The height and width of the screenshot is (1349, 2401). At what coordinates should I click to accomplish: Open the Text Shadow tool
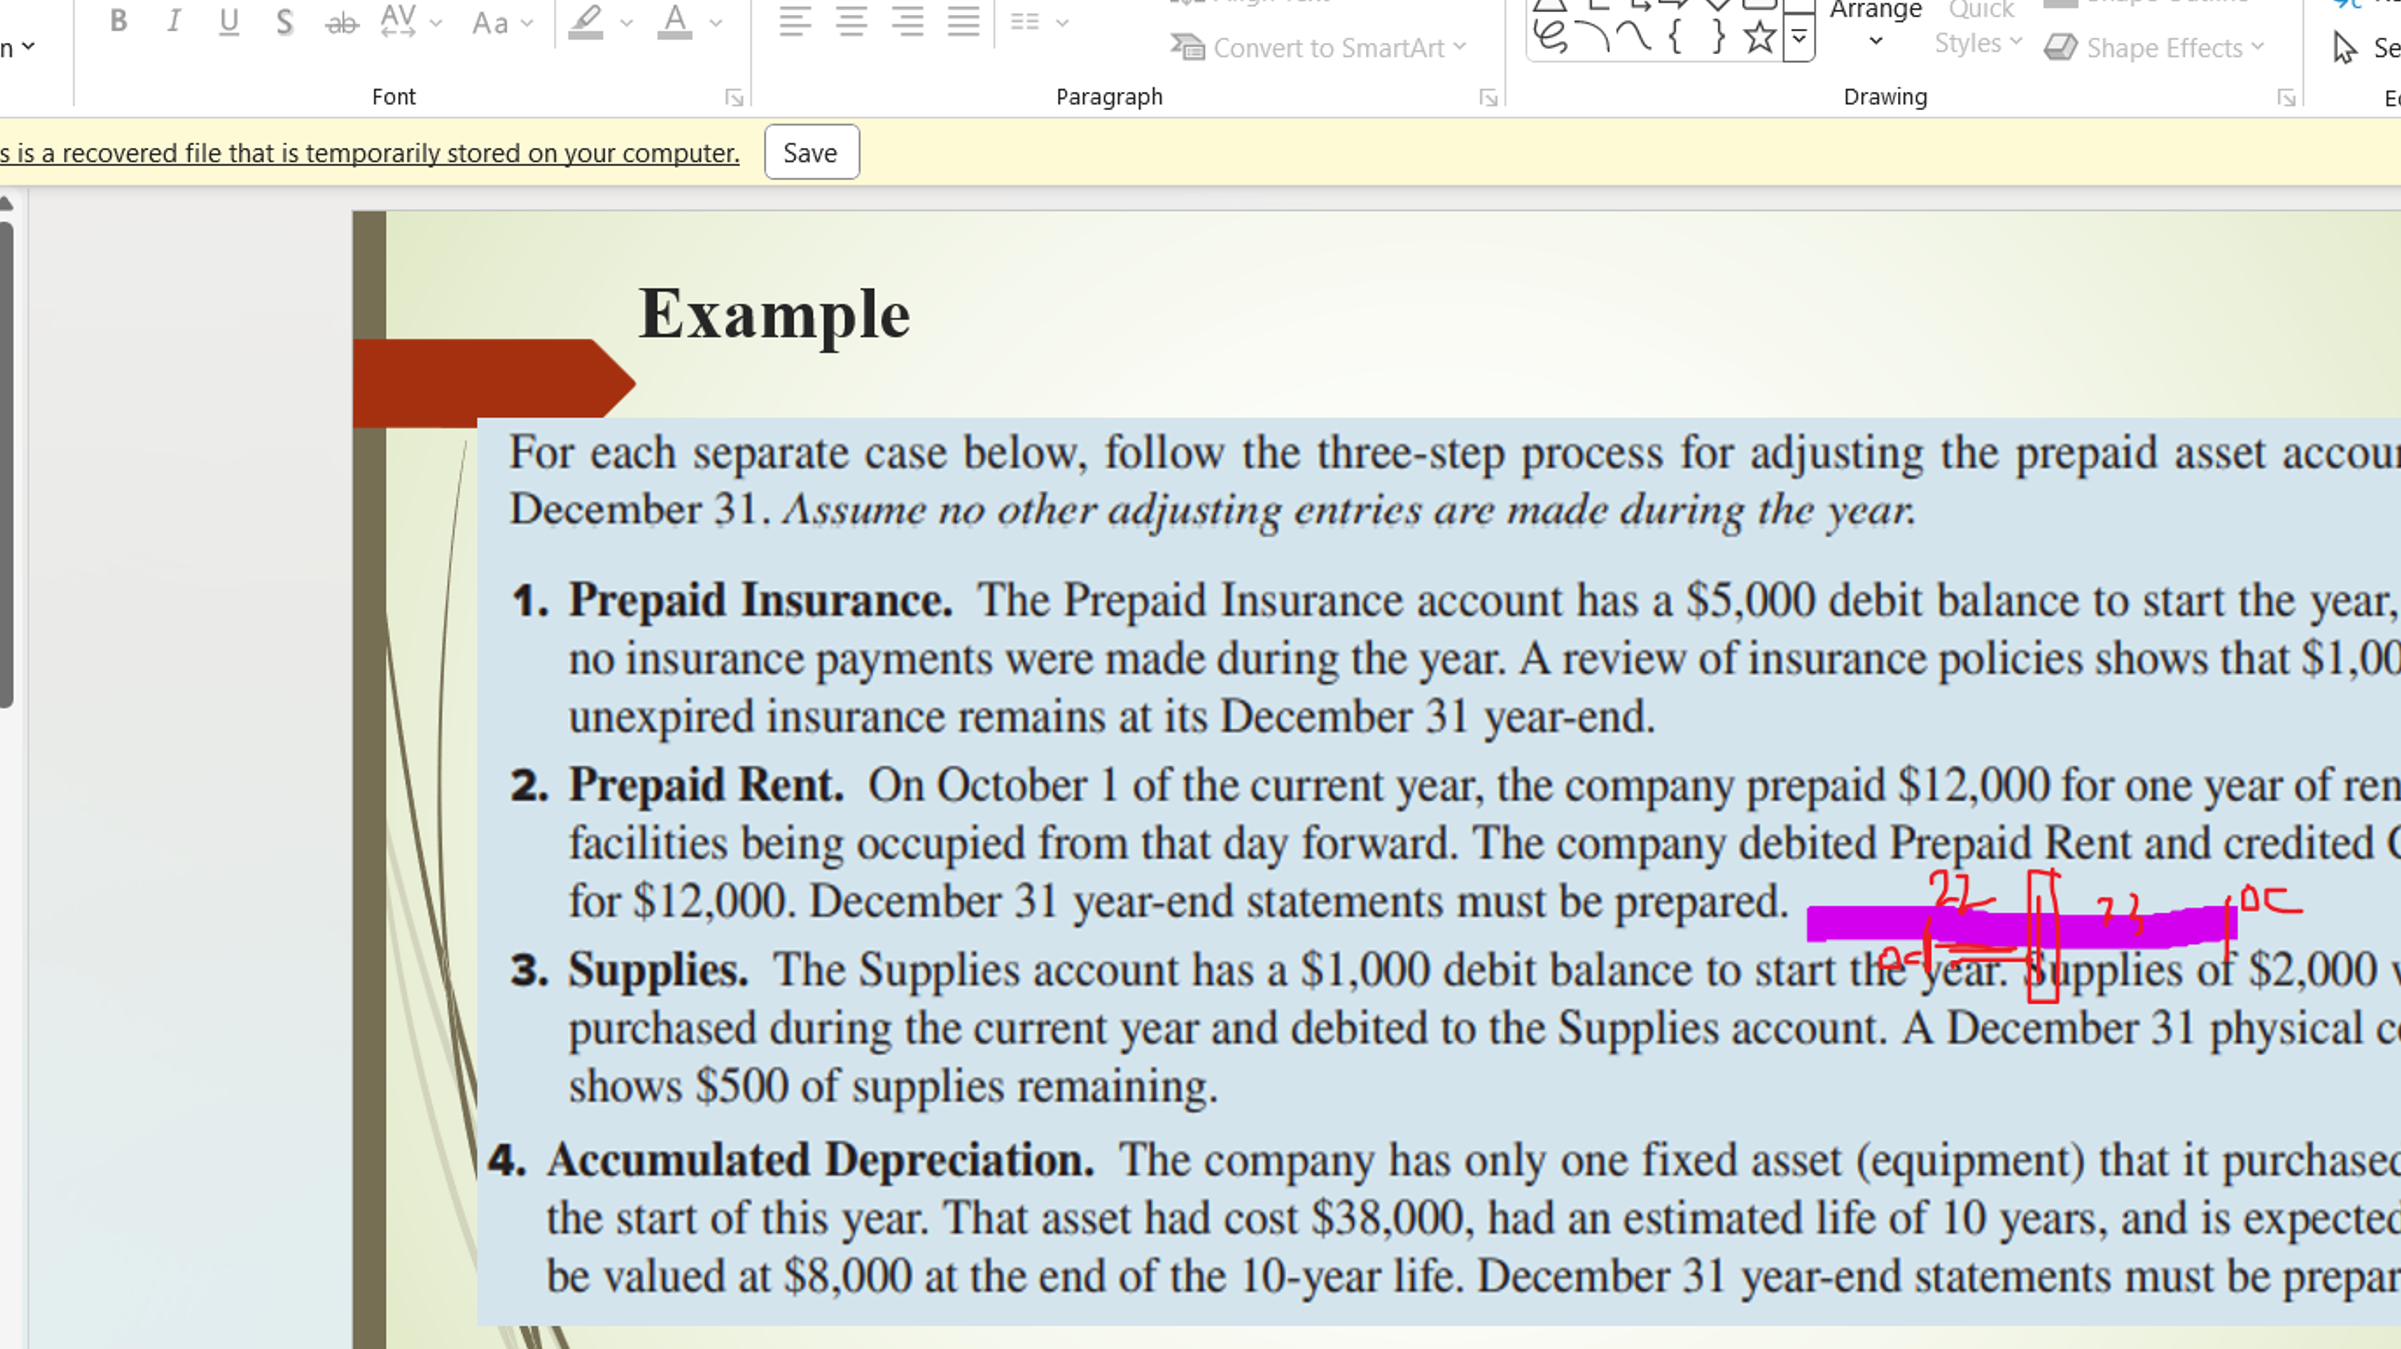284,21
